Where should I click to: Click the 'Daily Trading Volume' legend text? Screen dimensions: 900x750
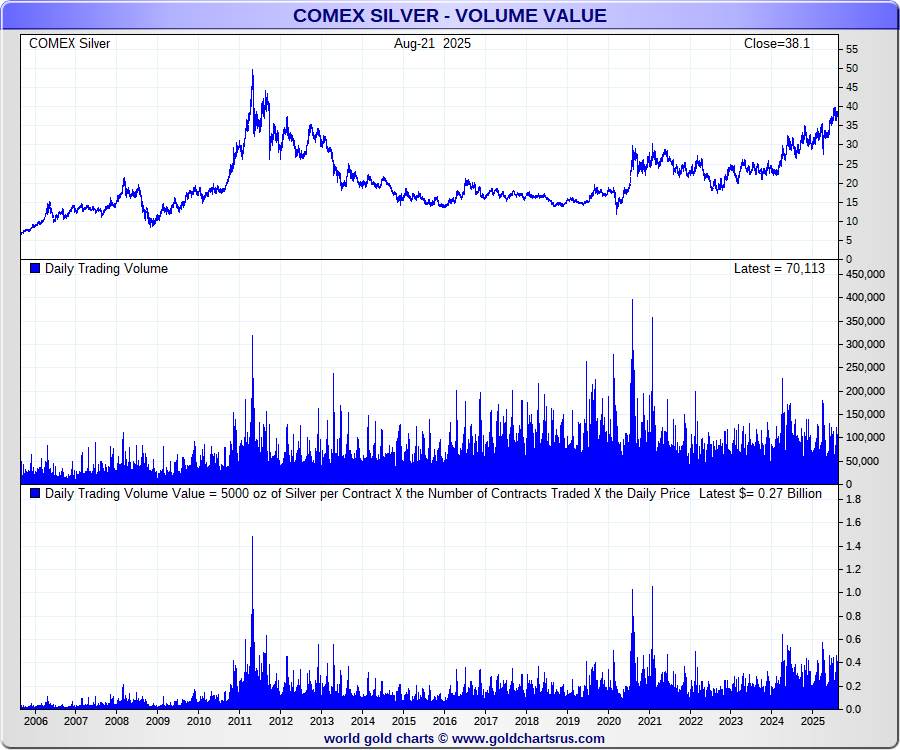106,269
